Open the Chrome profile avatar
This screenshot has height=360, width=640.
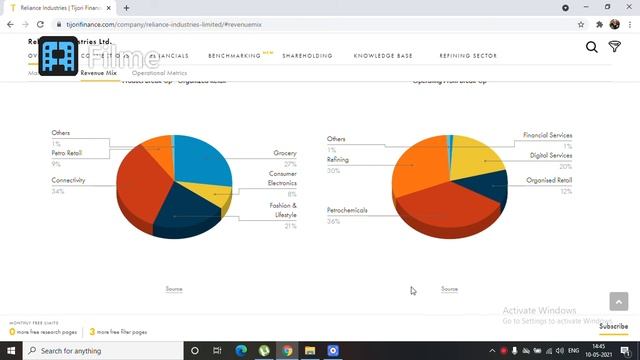tap(614, 24)
